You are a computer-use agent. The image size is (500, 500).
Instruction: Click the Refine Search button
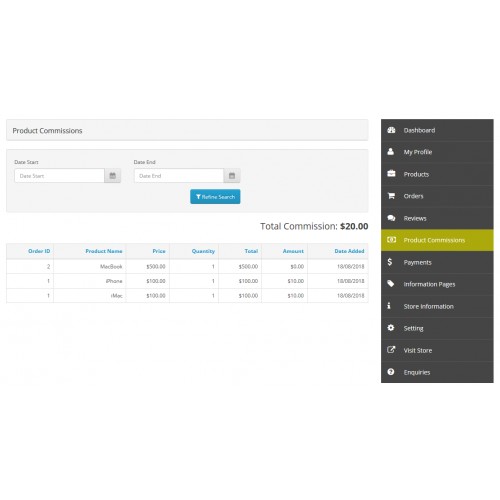click(x=215, y=197)
